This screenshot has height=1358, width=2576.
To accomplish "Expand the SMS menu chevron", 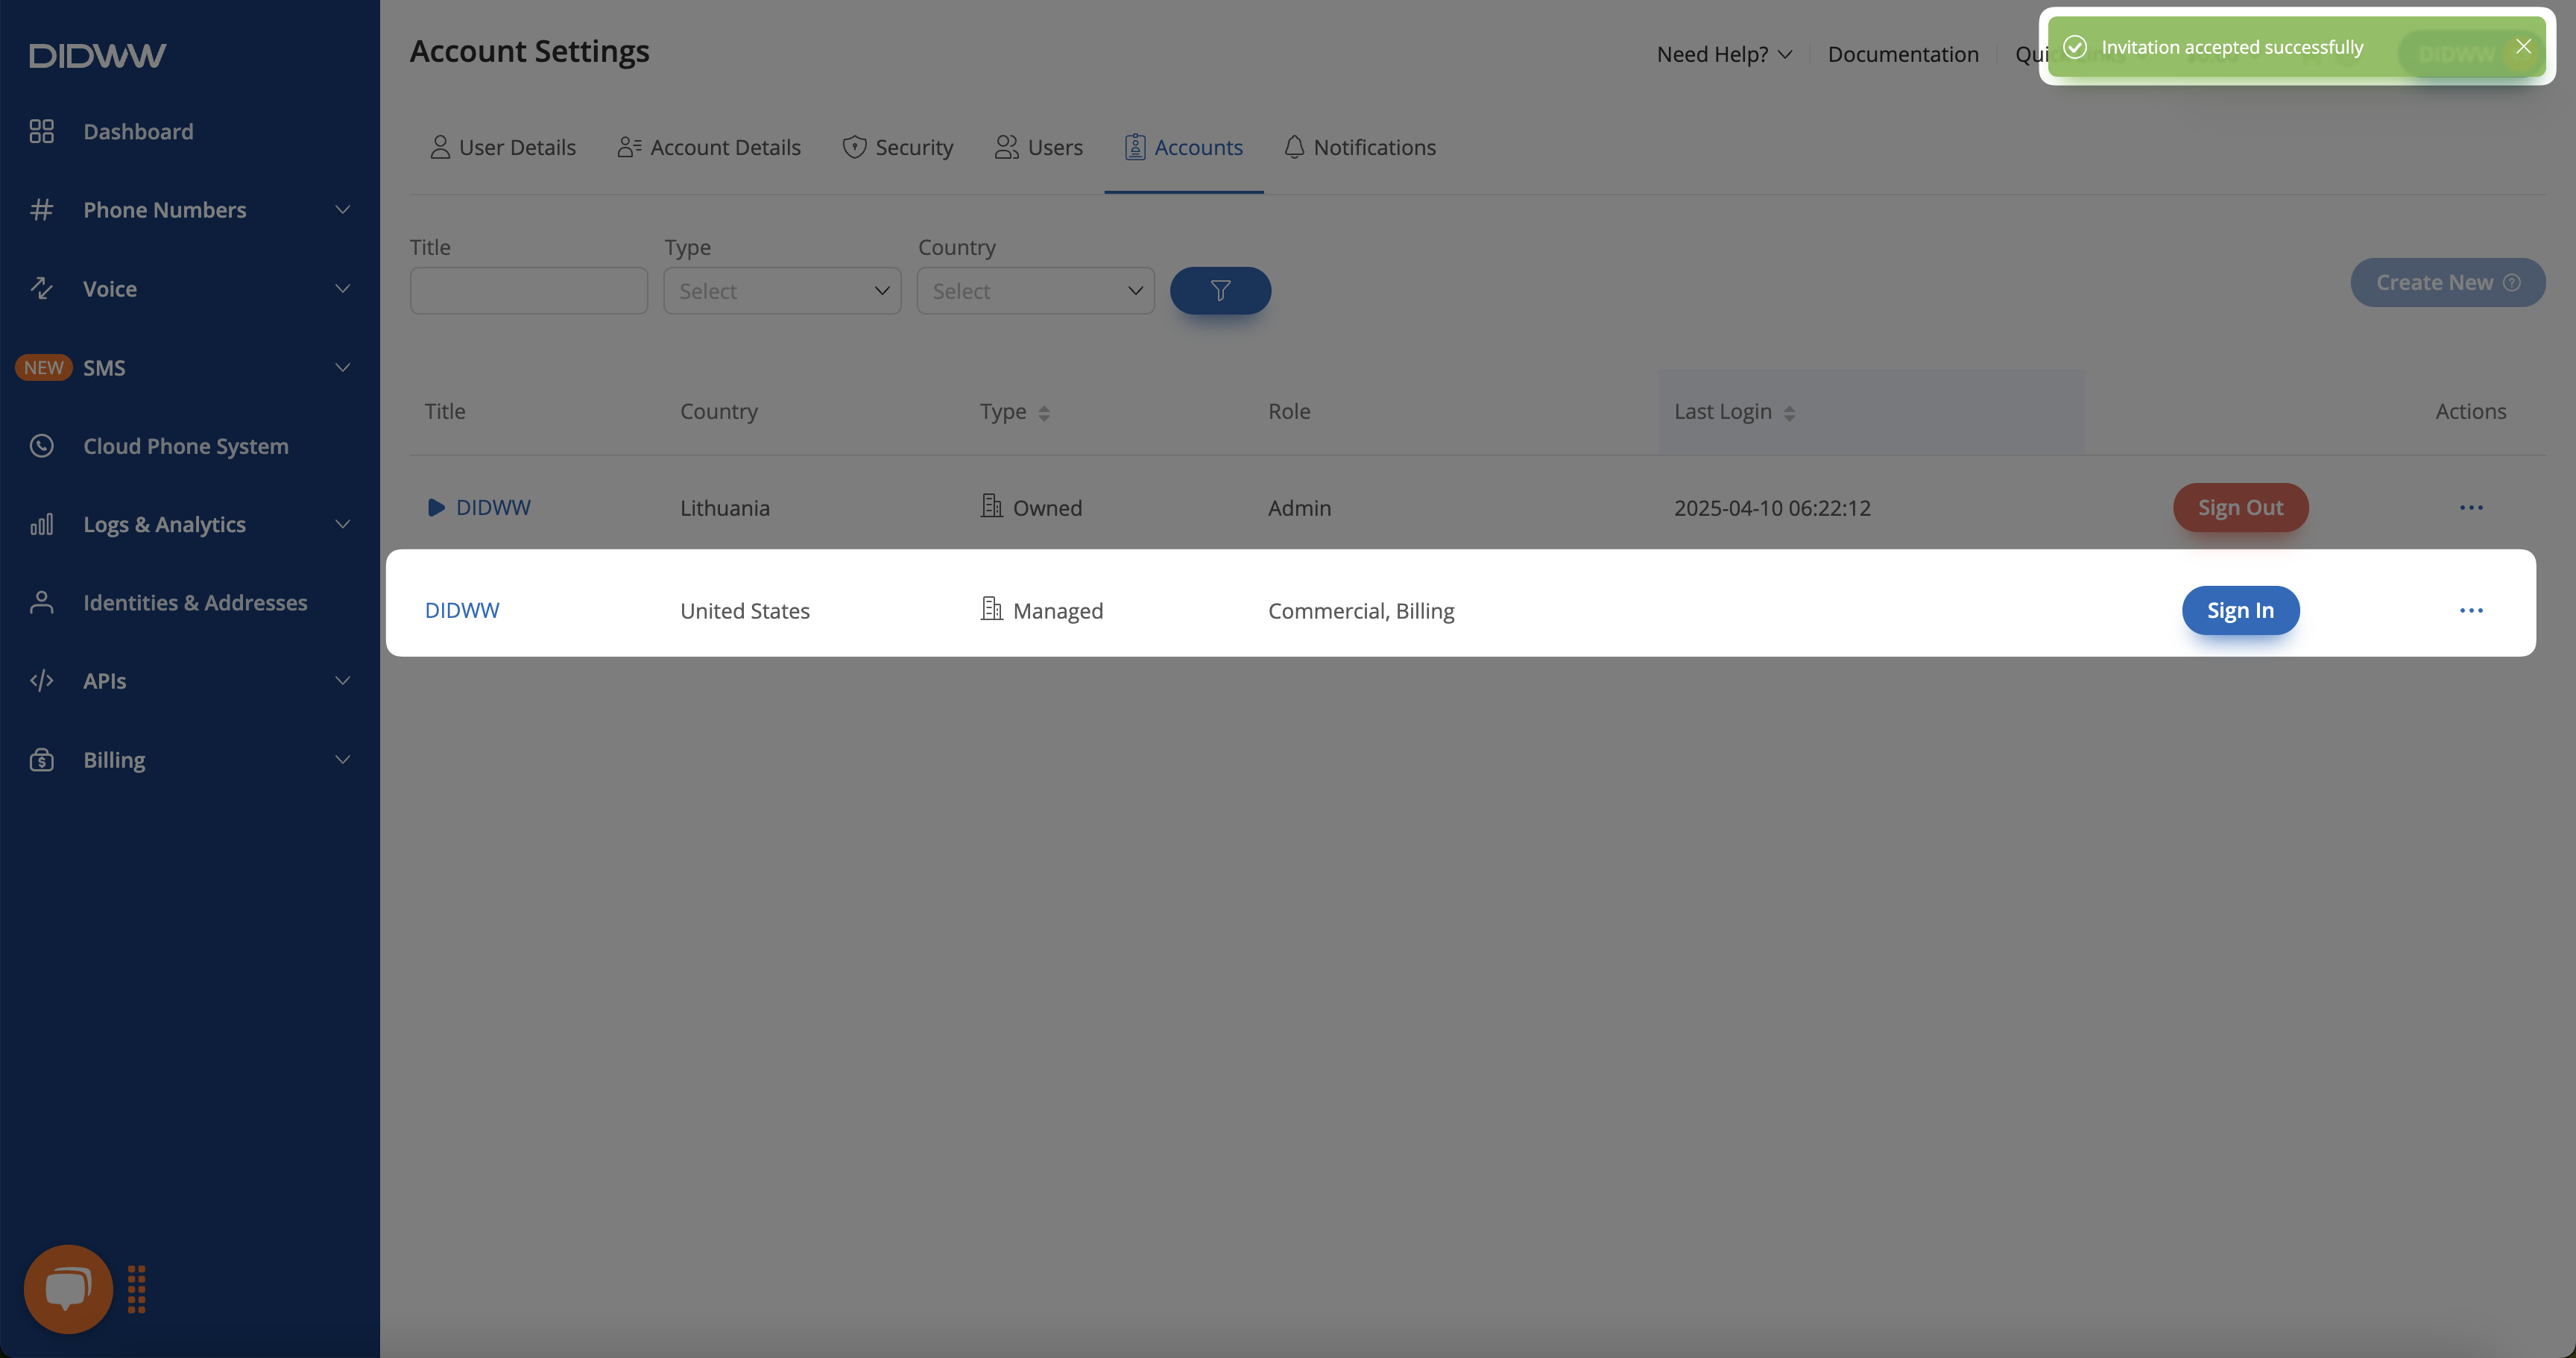I will click(x=342, y=367).
